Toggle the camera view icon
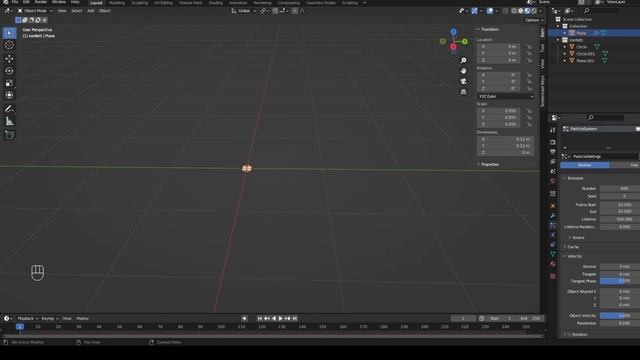640x360 pixels. click(463, 82)
